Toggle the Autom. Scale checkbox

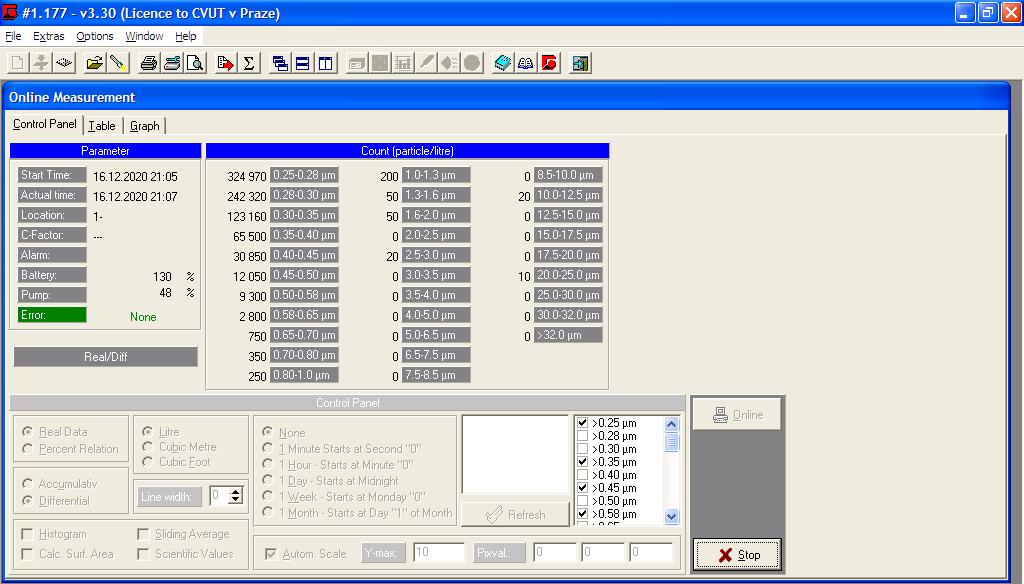pos(270,554)
